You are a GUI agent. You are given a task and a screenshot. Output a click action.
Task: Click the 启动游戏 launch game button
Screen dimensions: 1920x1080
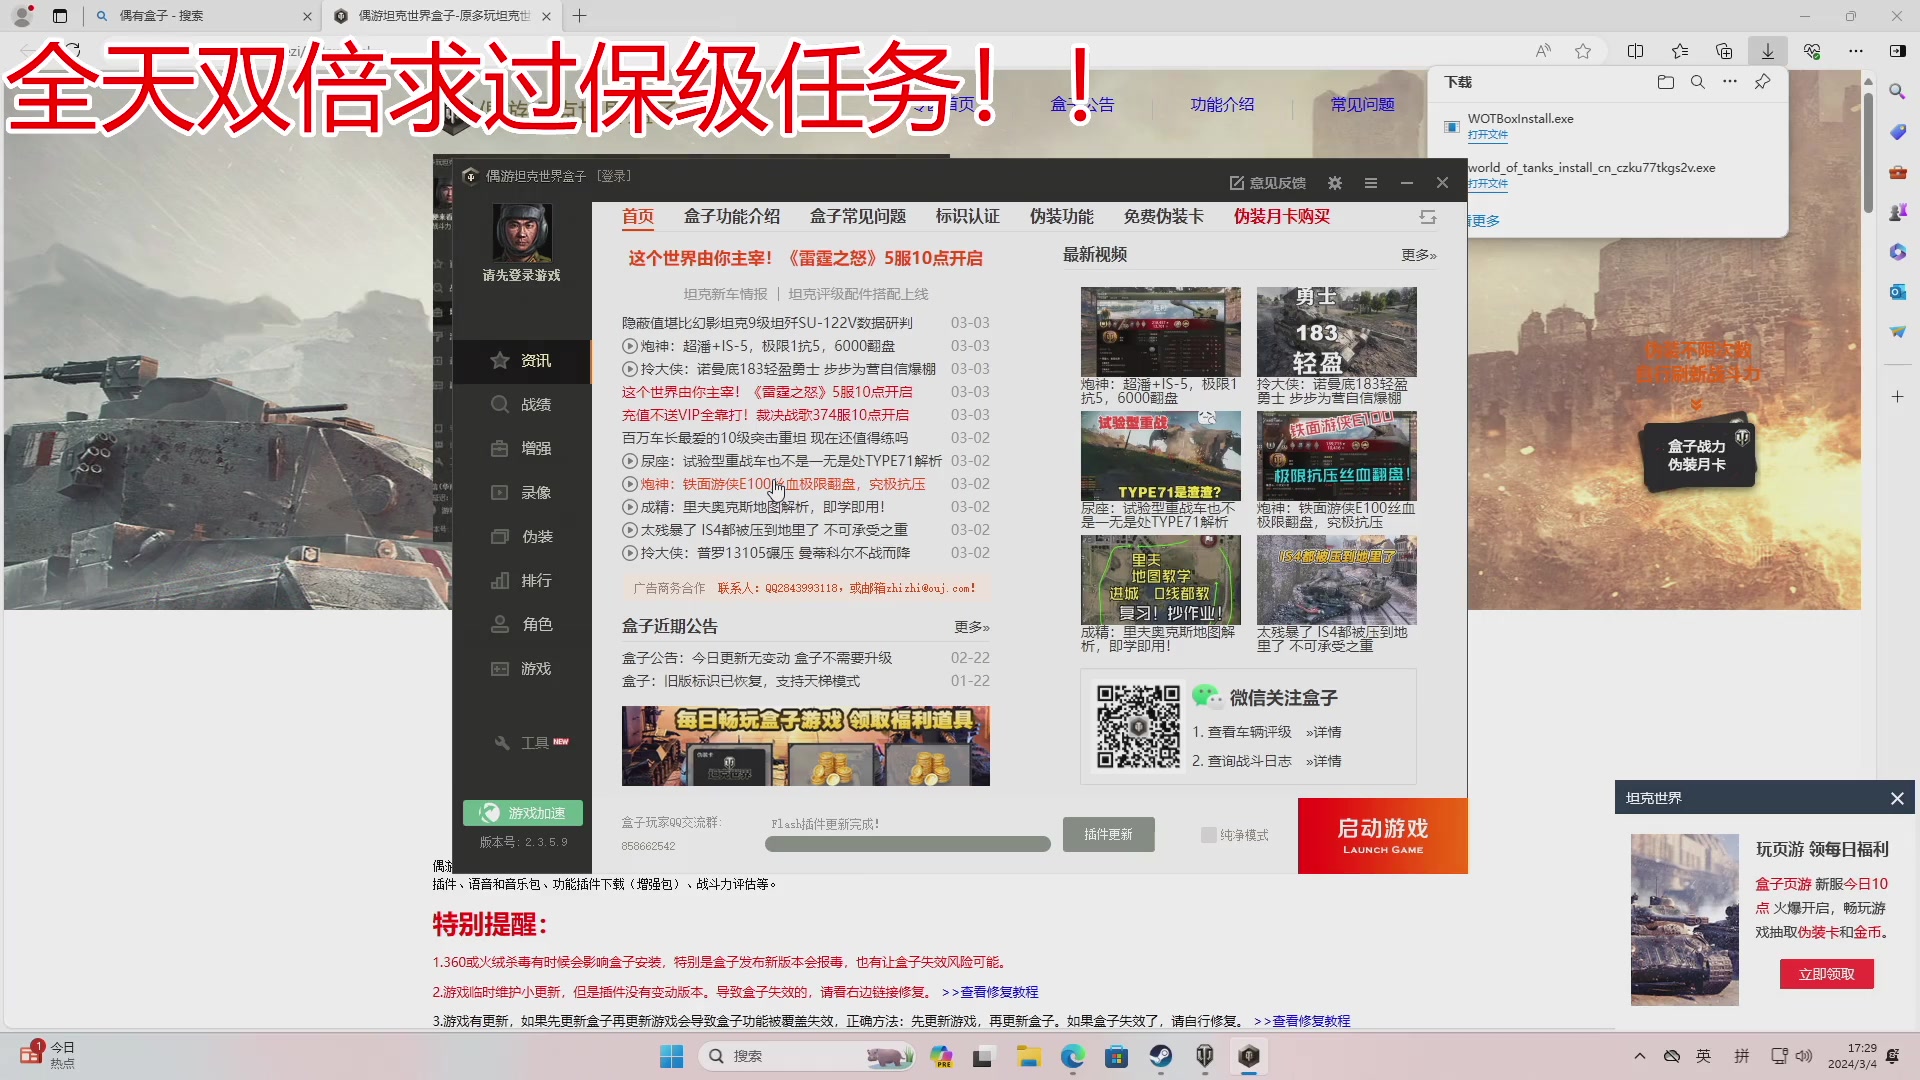pyautogui.click(x=1383, y=836)
